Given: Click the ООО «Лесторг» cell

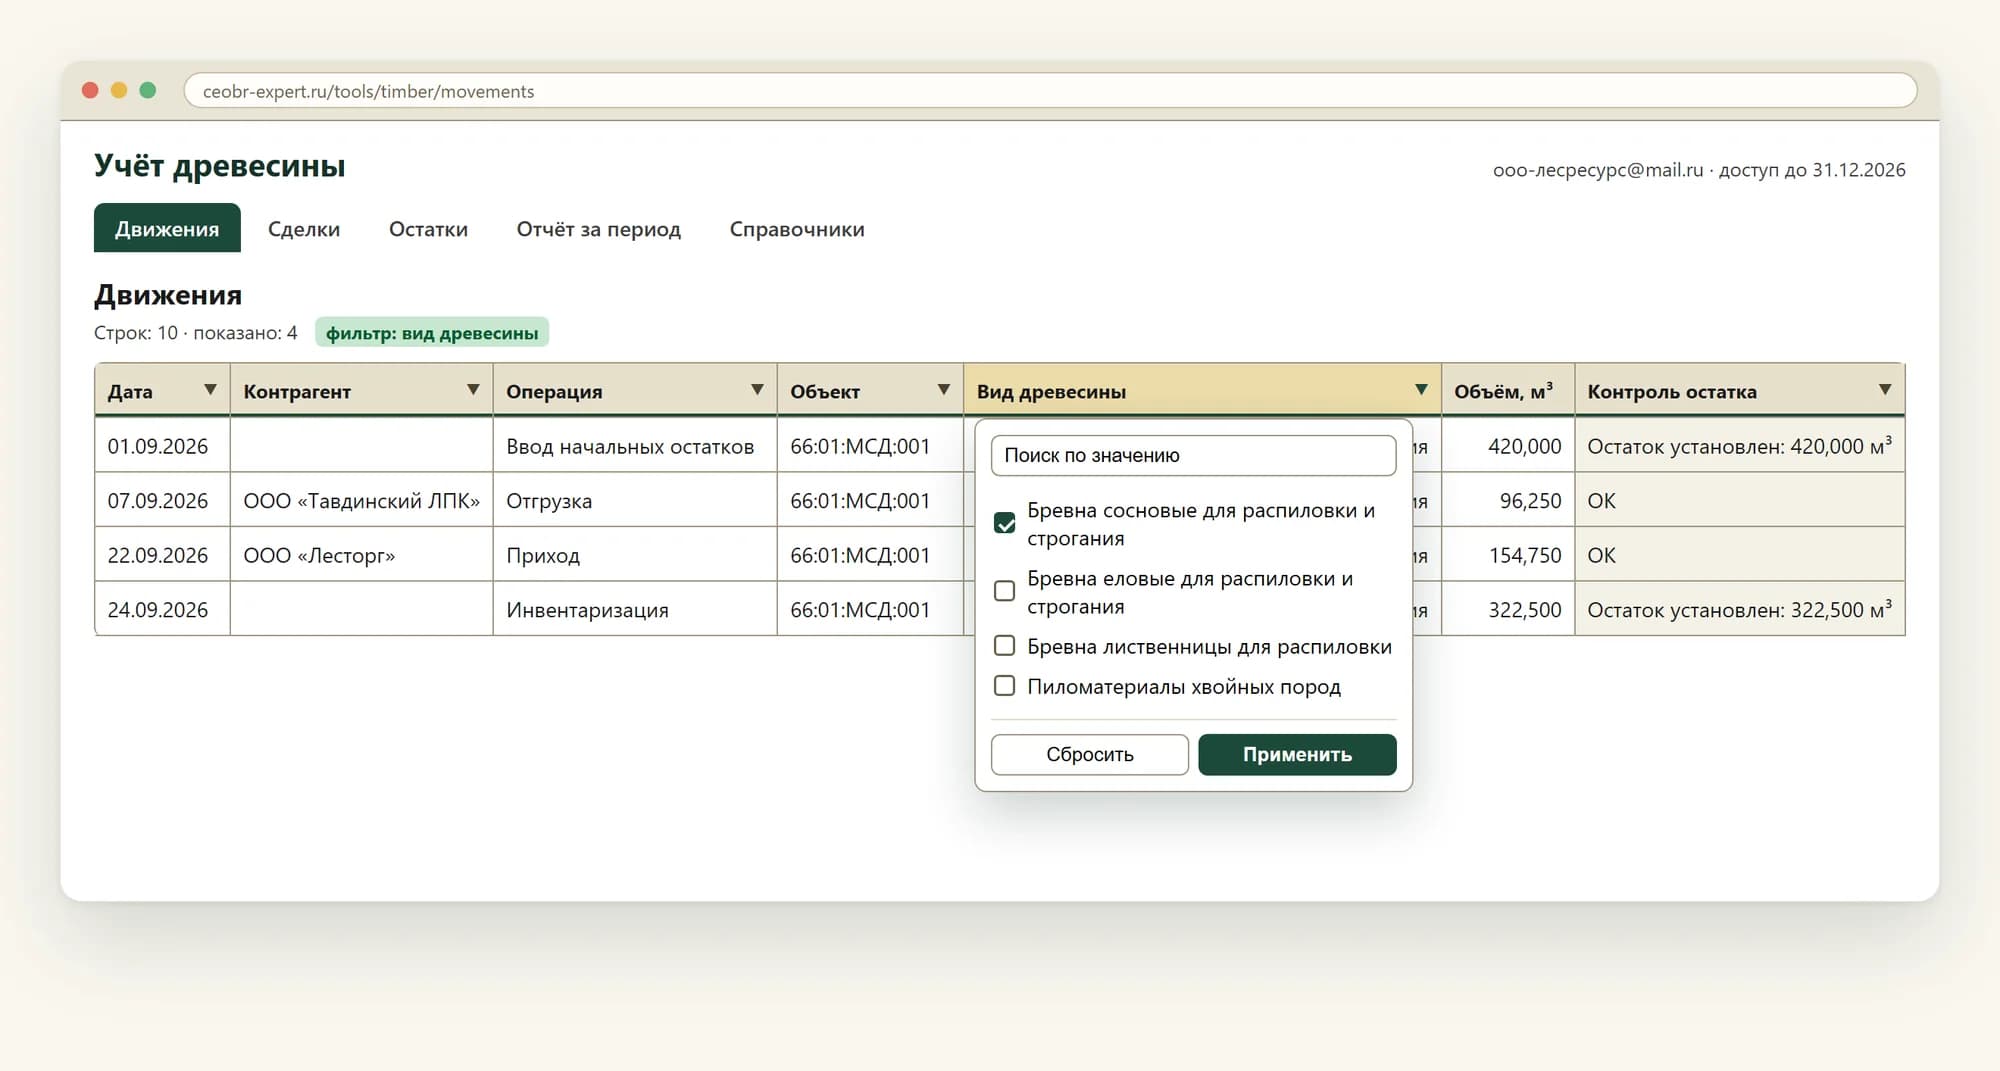Looking at the screenshot, I should pos(361,555).
